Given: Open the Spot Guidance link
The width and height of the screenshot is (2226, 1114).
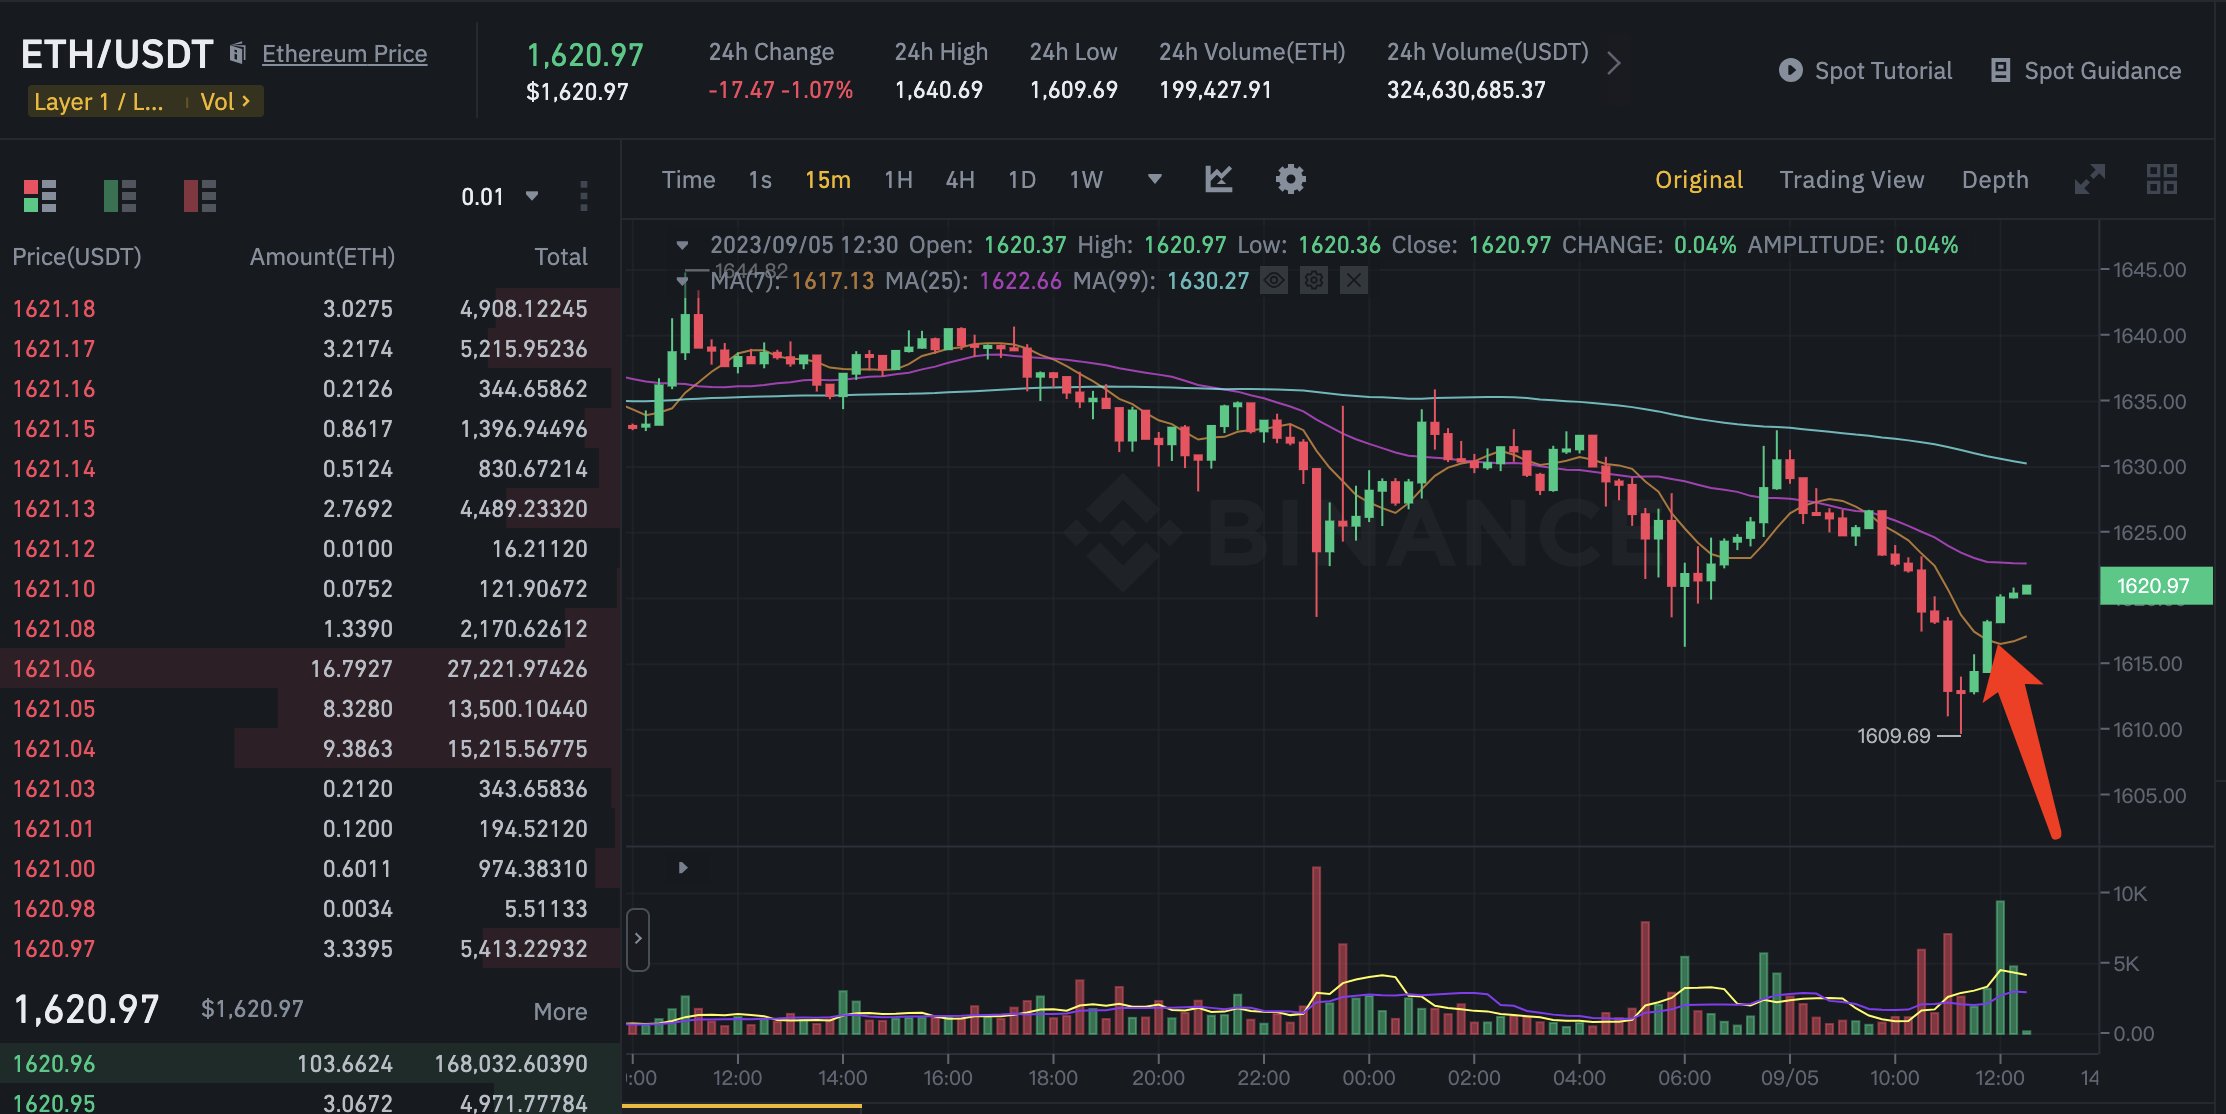Looking at the screenshot, I should coord(2102,71).
